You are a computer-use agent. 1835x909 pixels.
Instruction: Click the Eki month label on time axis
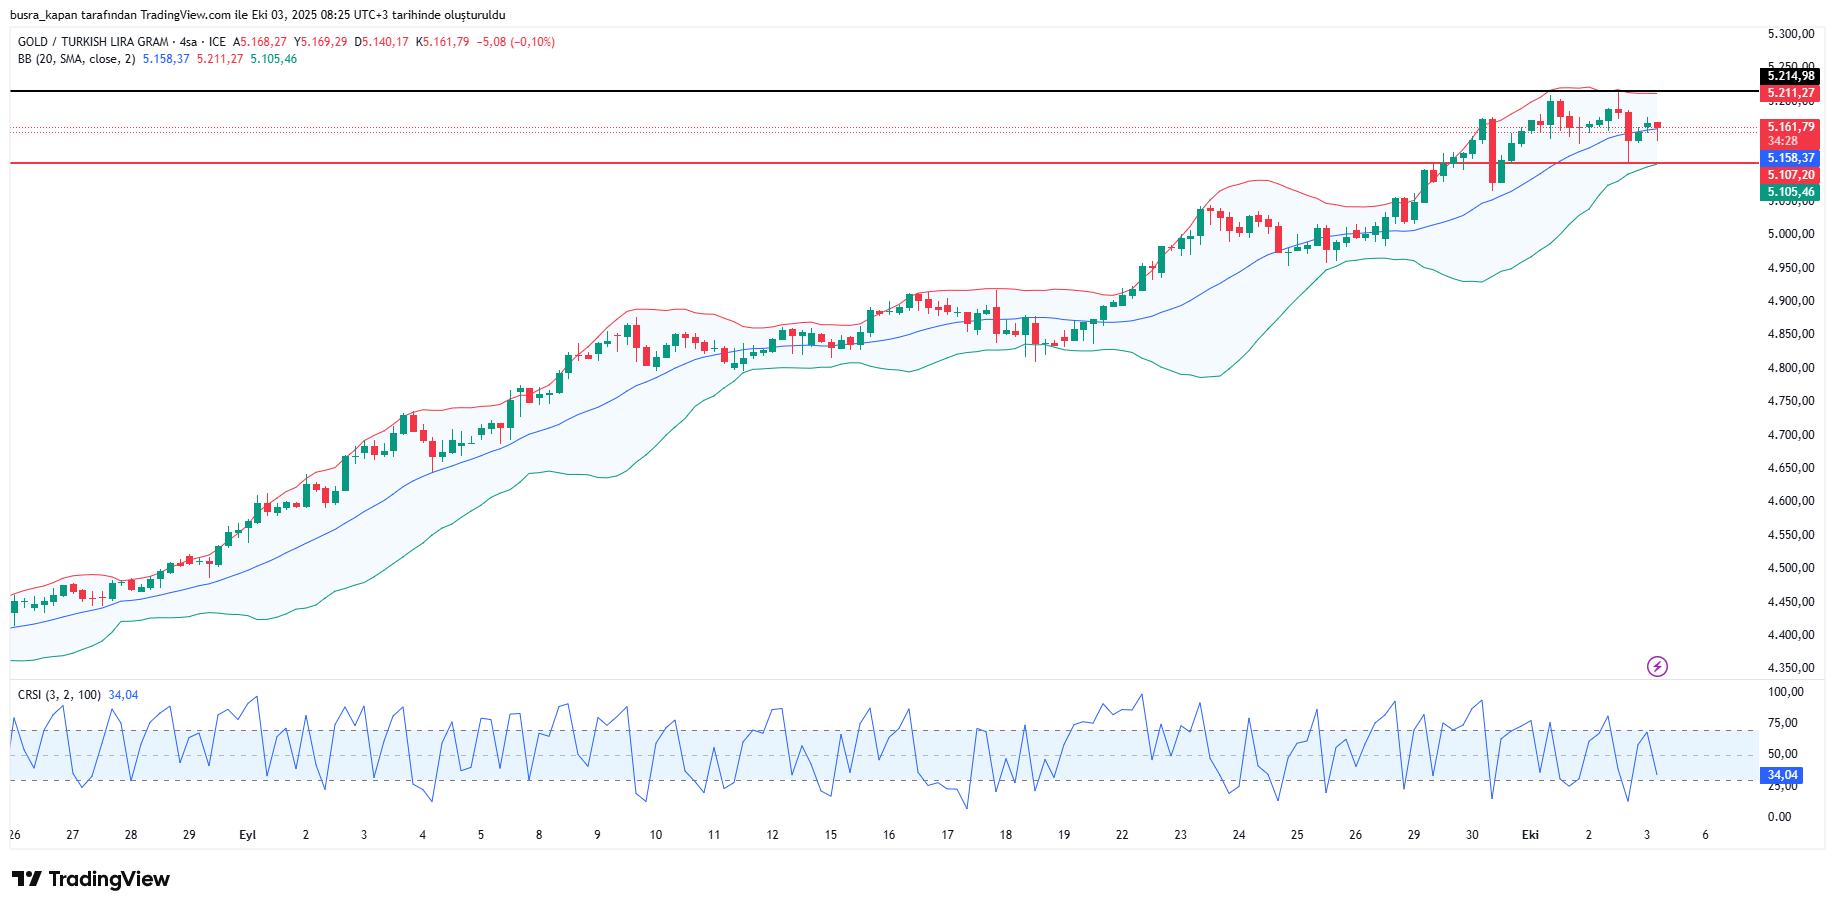pos(1530,835)
